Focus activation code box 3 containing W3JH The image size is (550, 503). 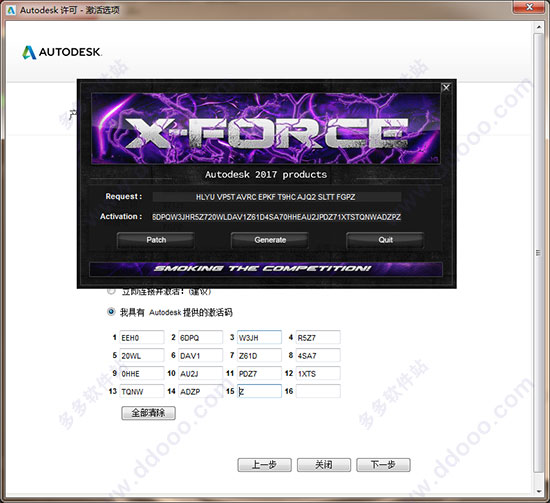(259, 337)
